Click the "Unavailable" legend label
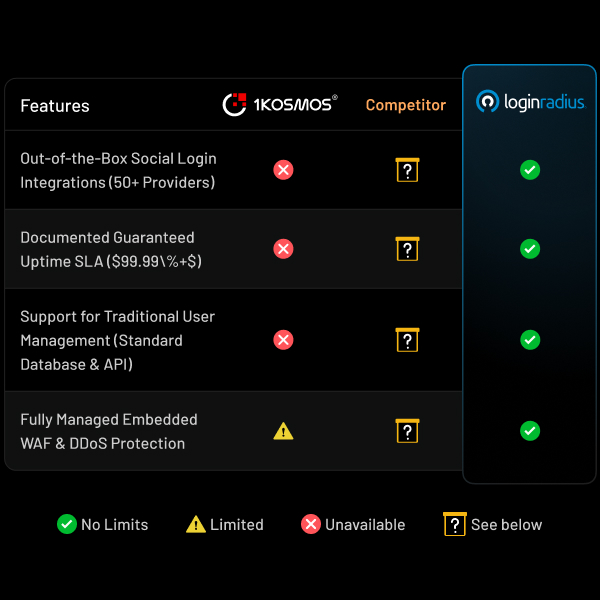The width and height of the screenshot is (600, 600). coord(365,524)
